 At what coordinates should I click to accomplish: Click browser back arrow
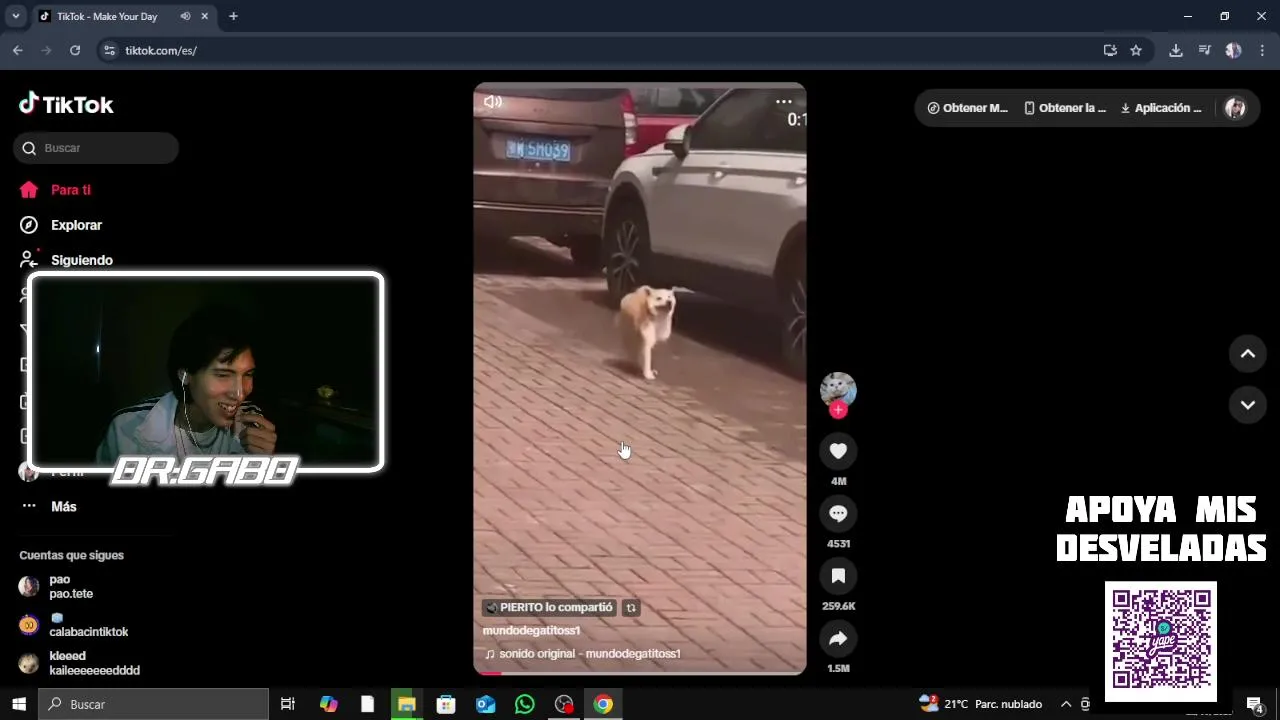[x=18, y=50]
